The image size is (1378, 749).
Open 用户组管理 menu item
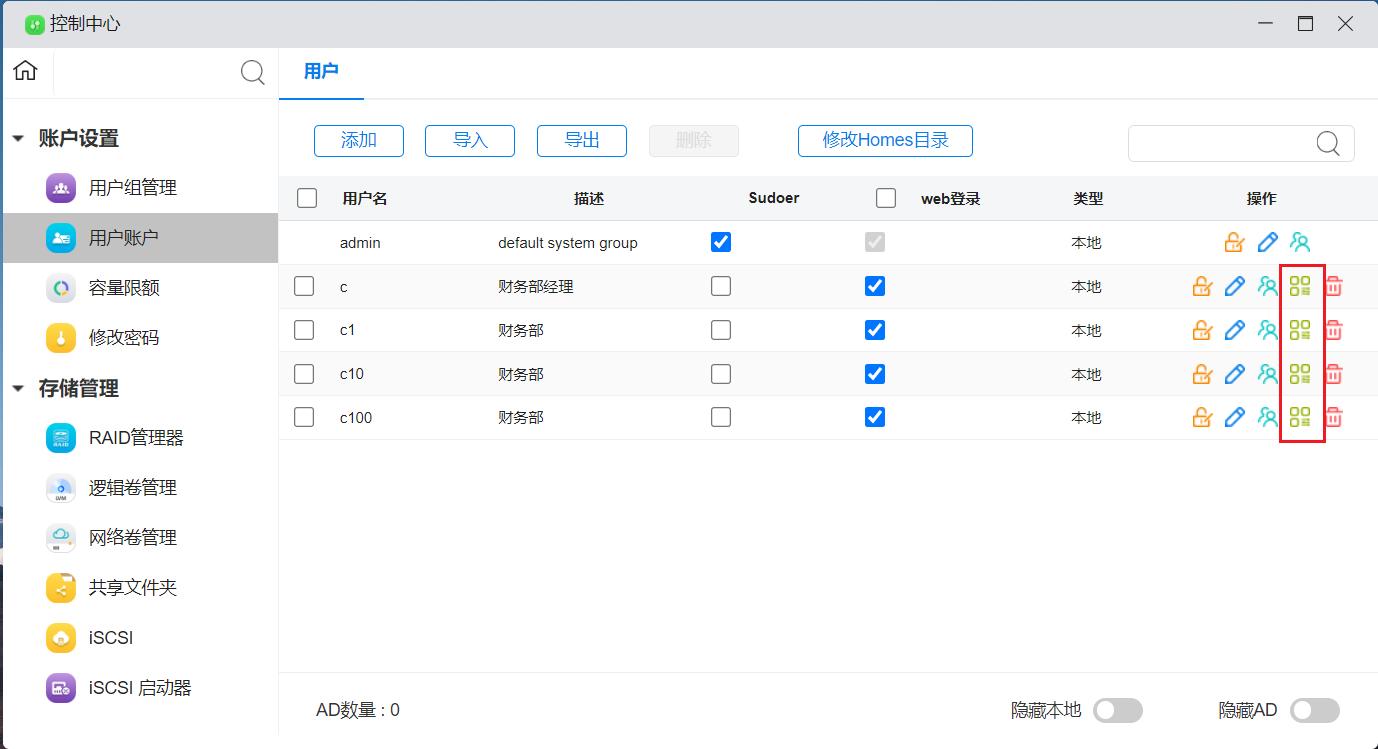pos(132,188)
